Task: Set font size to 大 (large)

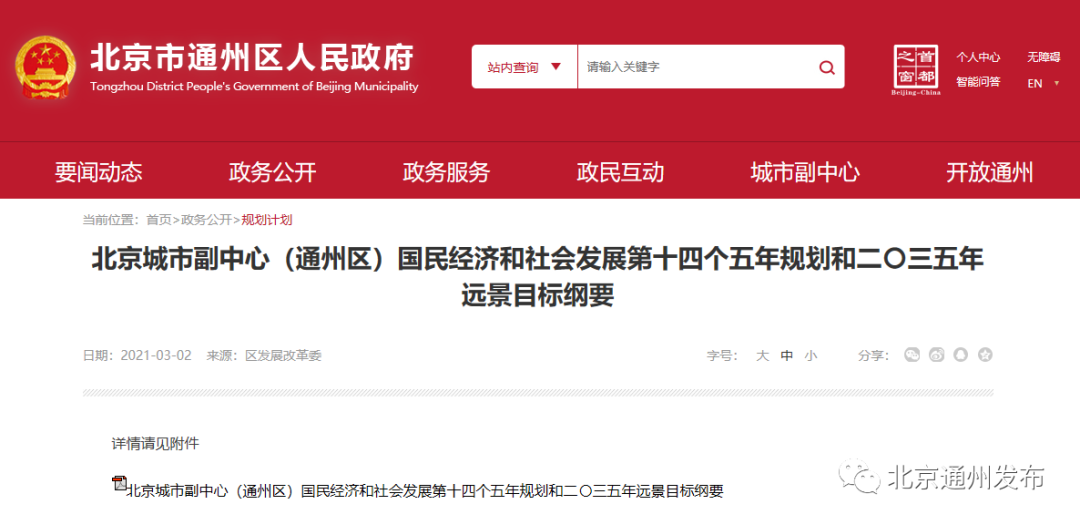Action: point(762,355)
